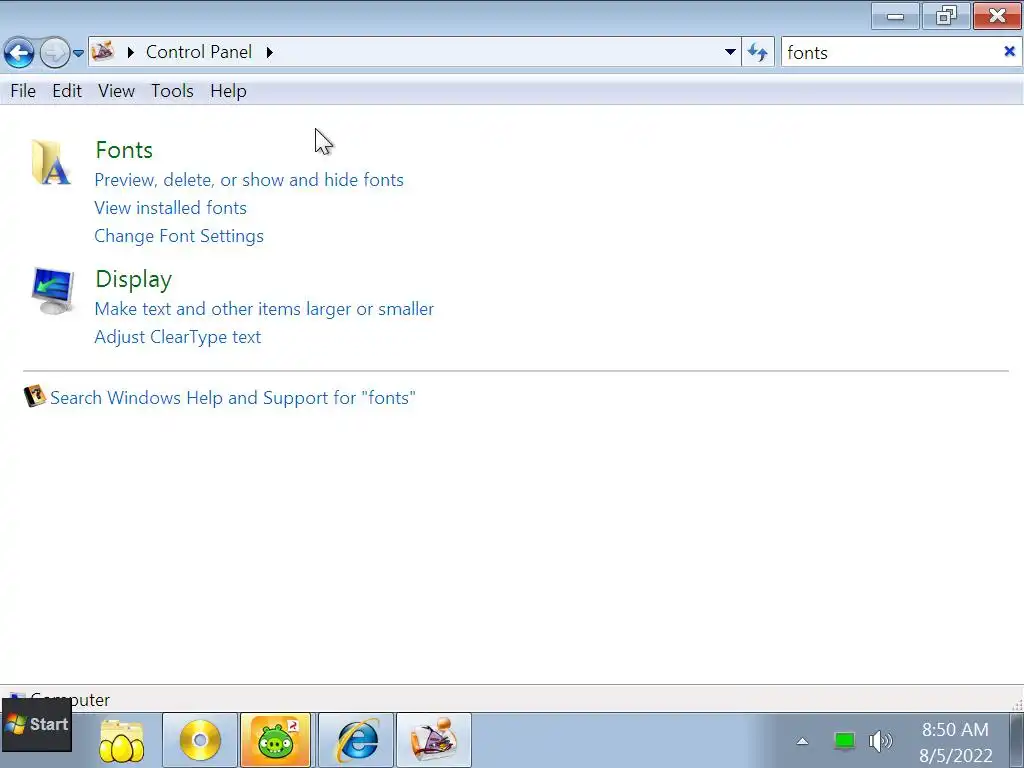The image size is (1024, 768).
Task: Click into the search box containing fonts
Action: [891, 52]
